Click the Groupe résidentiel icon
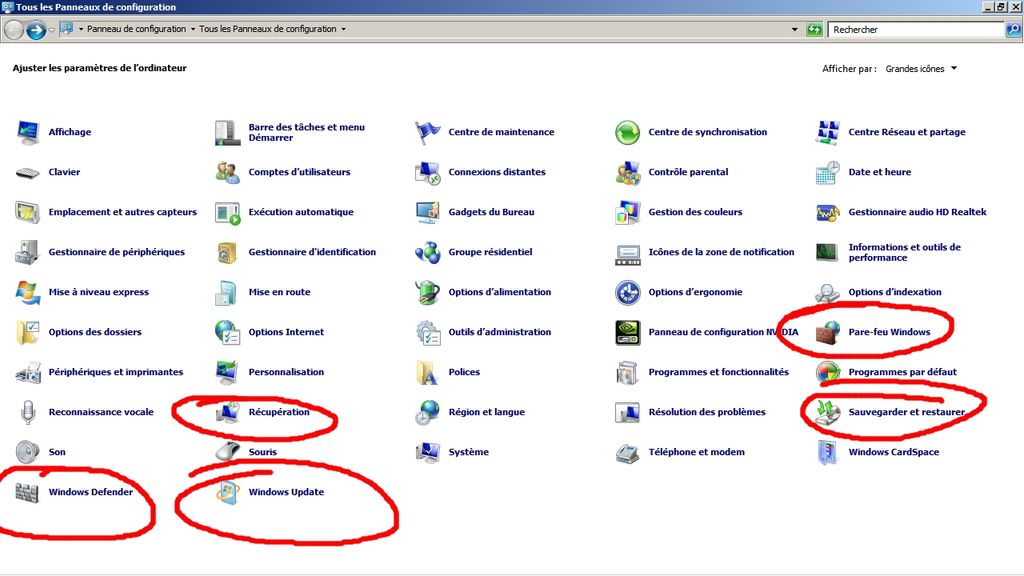 click(428, 252)
